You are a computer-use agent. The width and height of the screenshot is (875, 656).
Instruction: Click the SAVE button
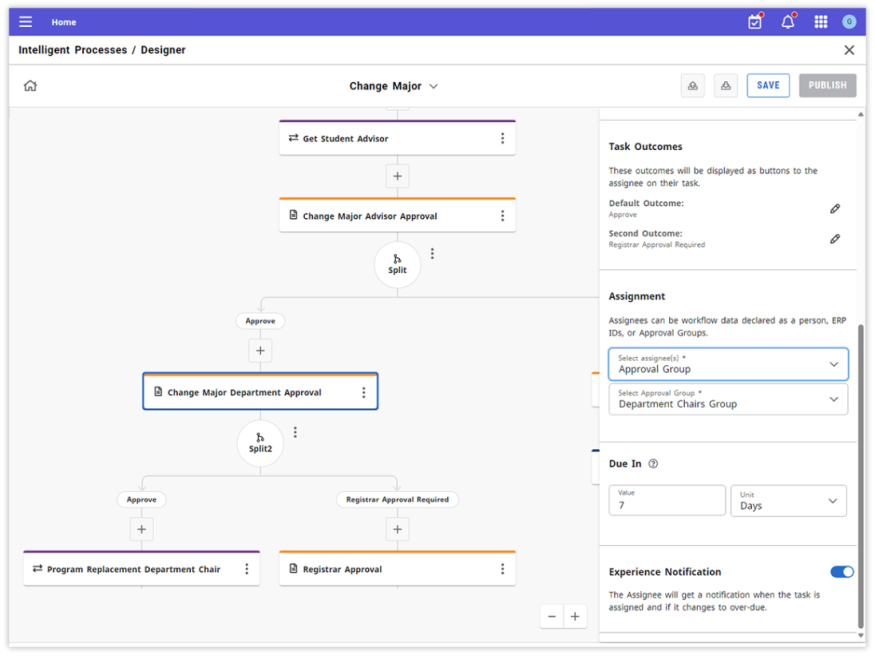click(x=768, y=86)
